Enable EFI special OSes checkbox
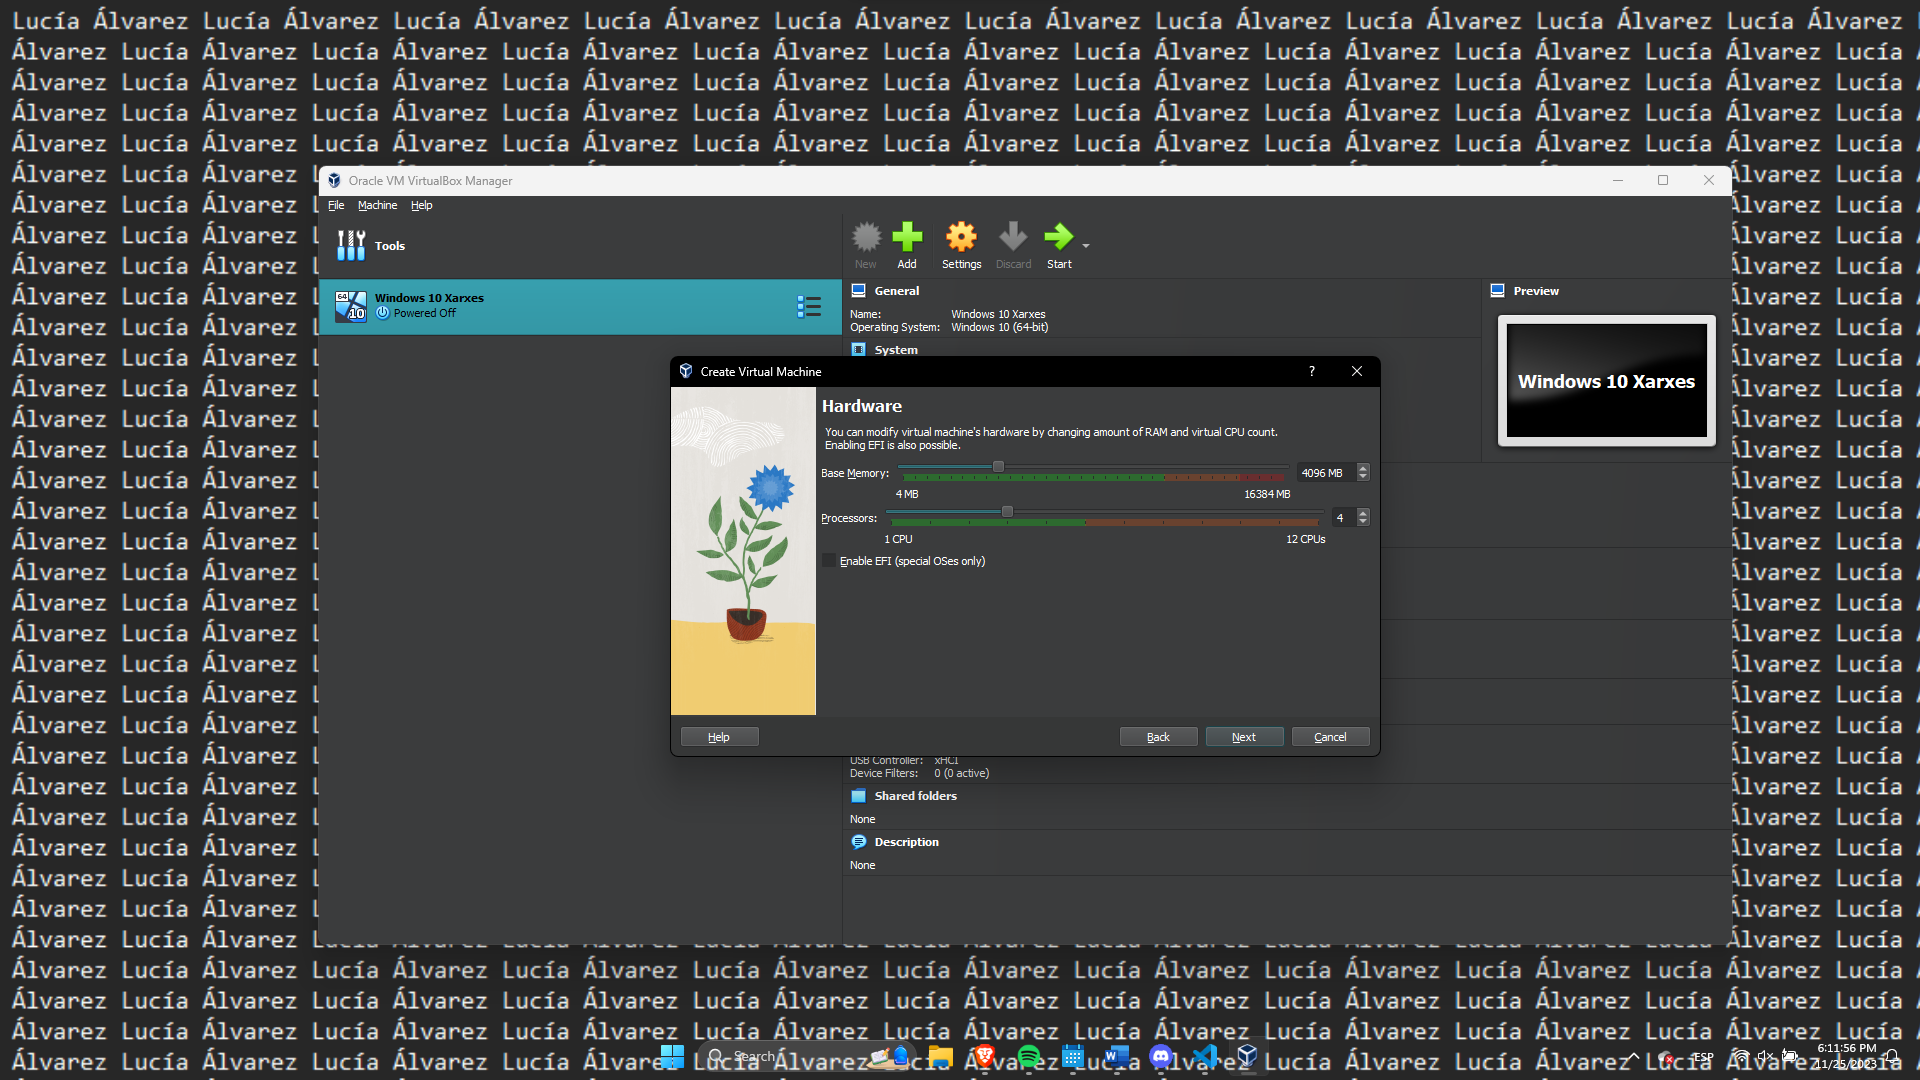Image resolution: width=1920 pixels, height=1080 pixels. point(829,561)
